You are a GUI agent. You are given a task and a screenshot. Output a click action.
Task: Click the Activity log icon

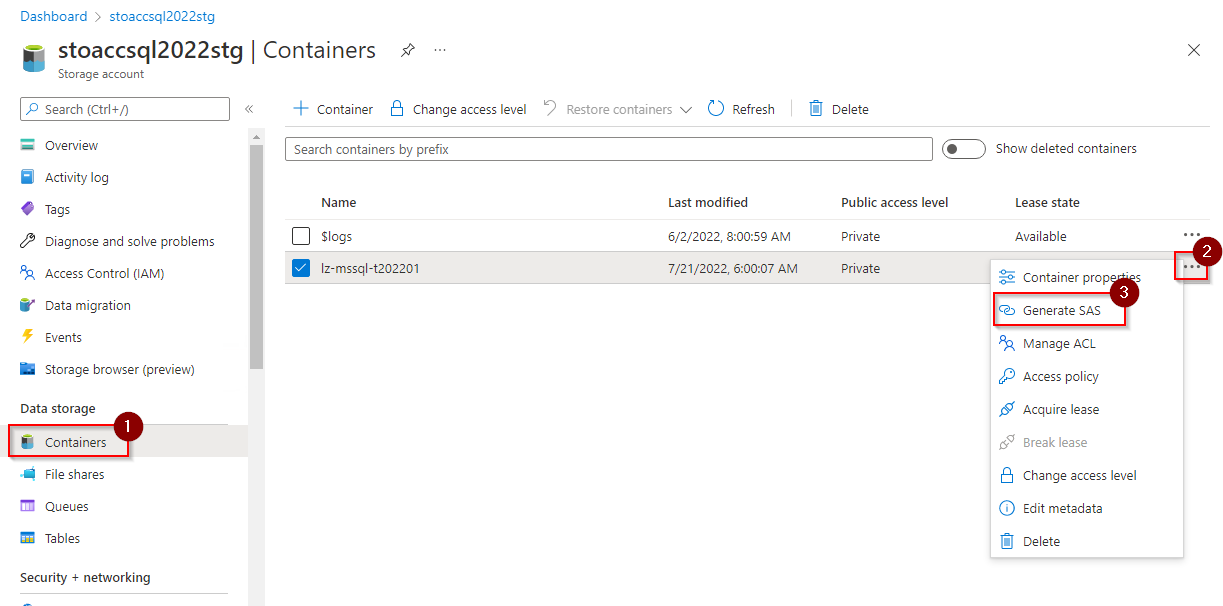pos(28,178)
